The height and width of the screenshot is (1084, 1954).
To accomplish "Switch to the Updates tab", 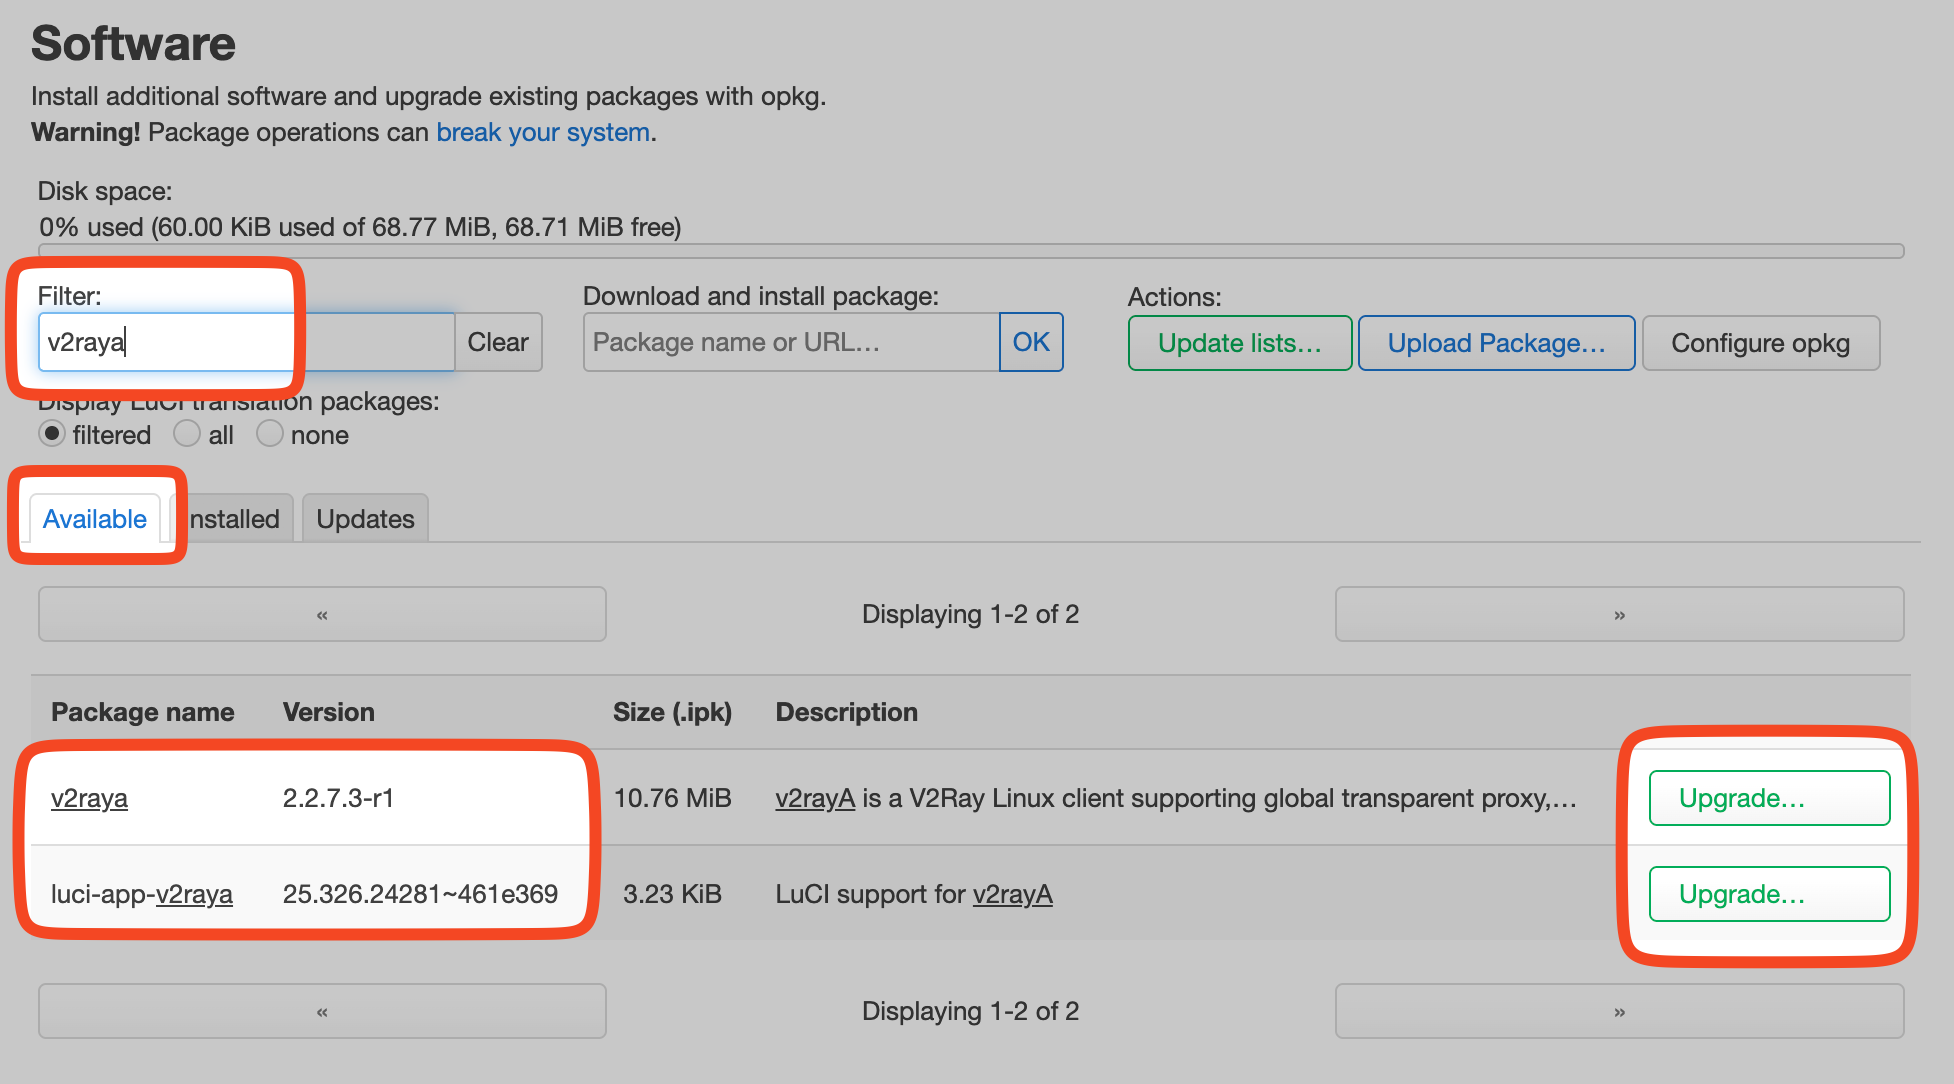I will [x=365, y=519].
